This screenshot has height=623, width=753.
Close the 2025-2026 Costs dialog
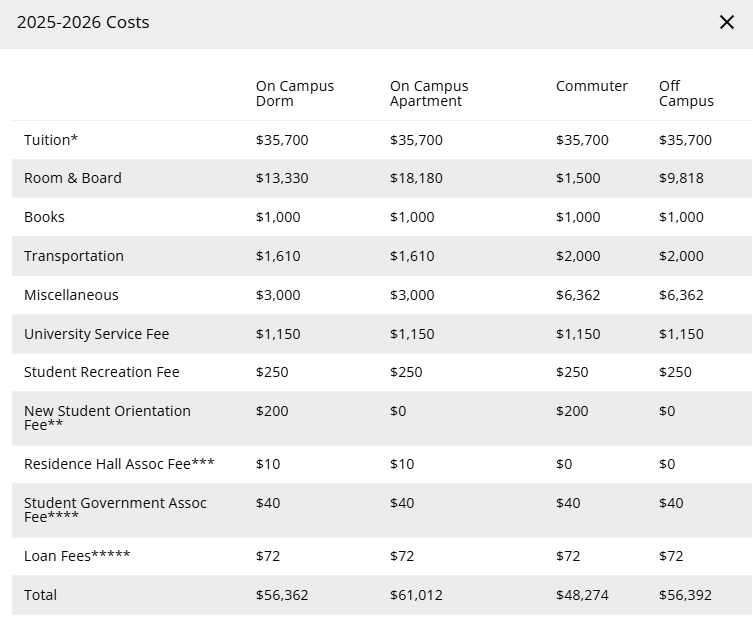[x=727, y=22]
